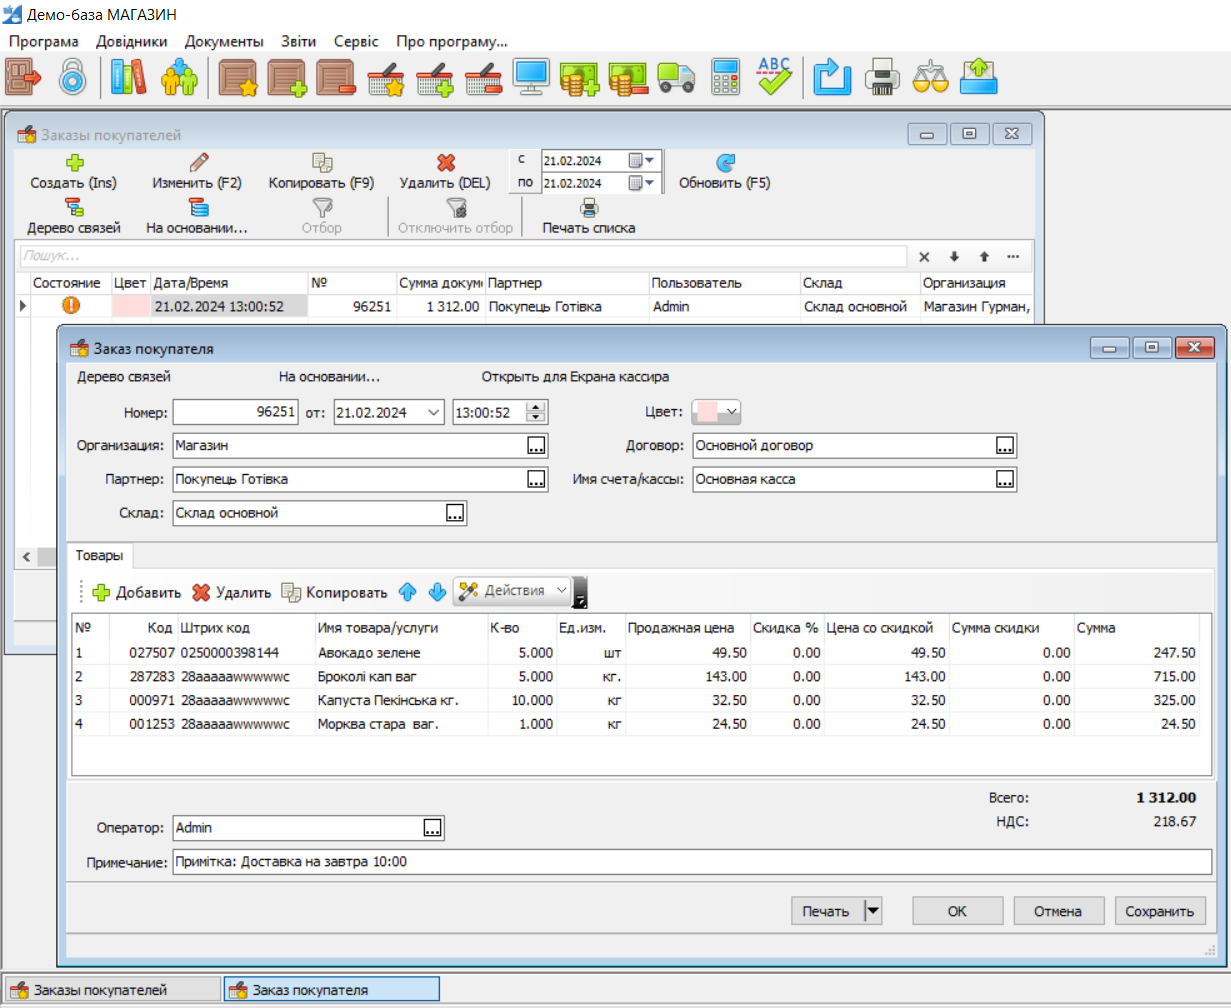Click Копировать in Товары toolbar

334,592
